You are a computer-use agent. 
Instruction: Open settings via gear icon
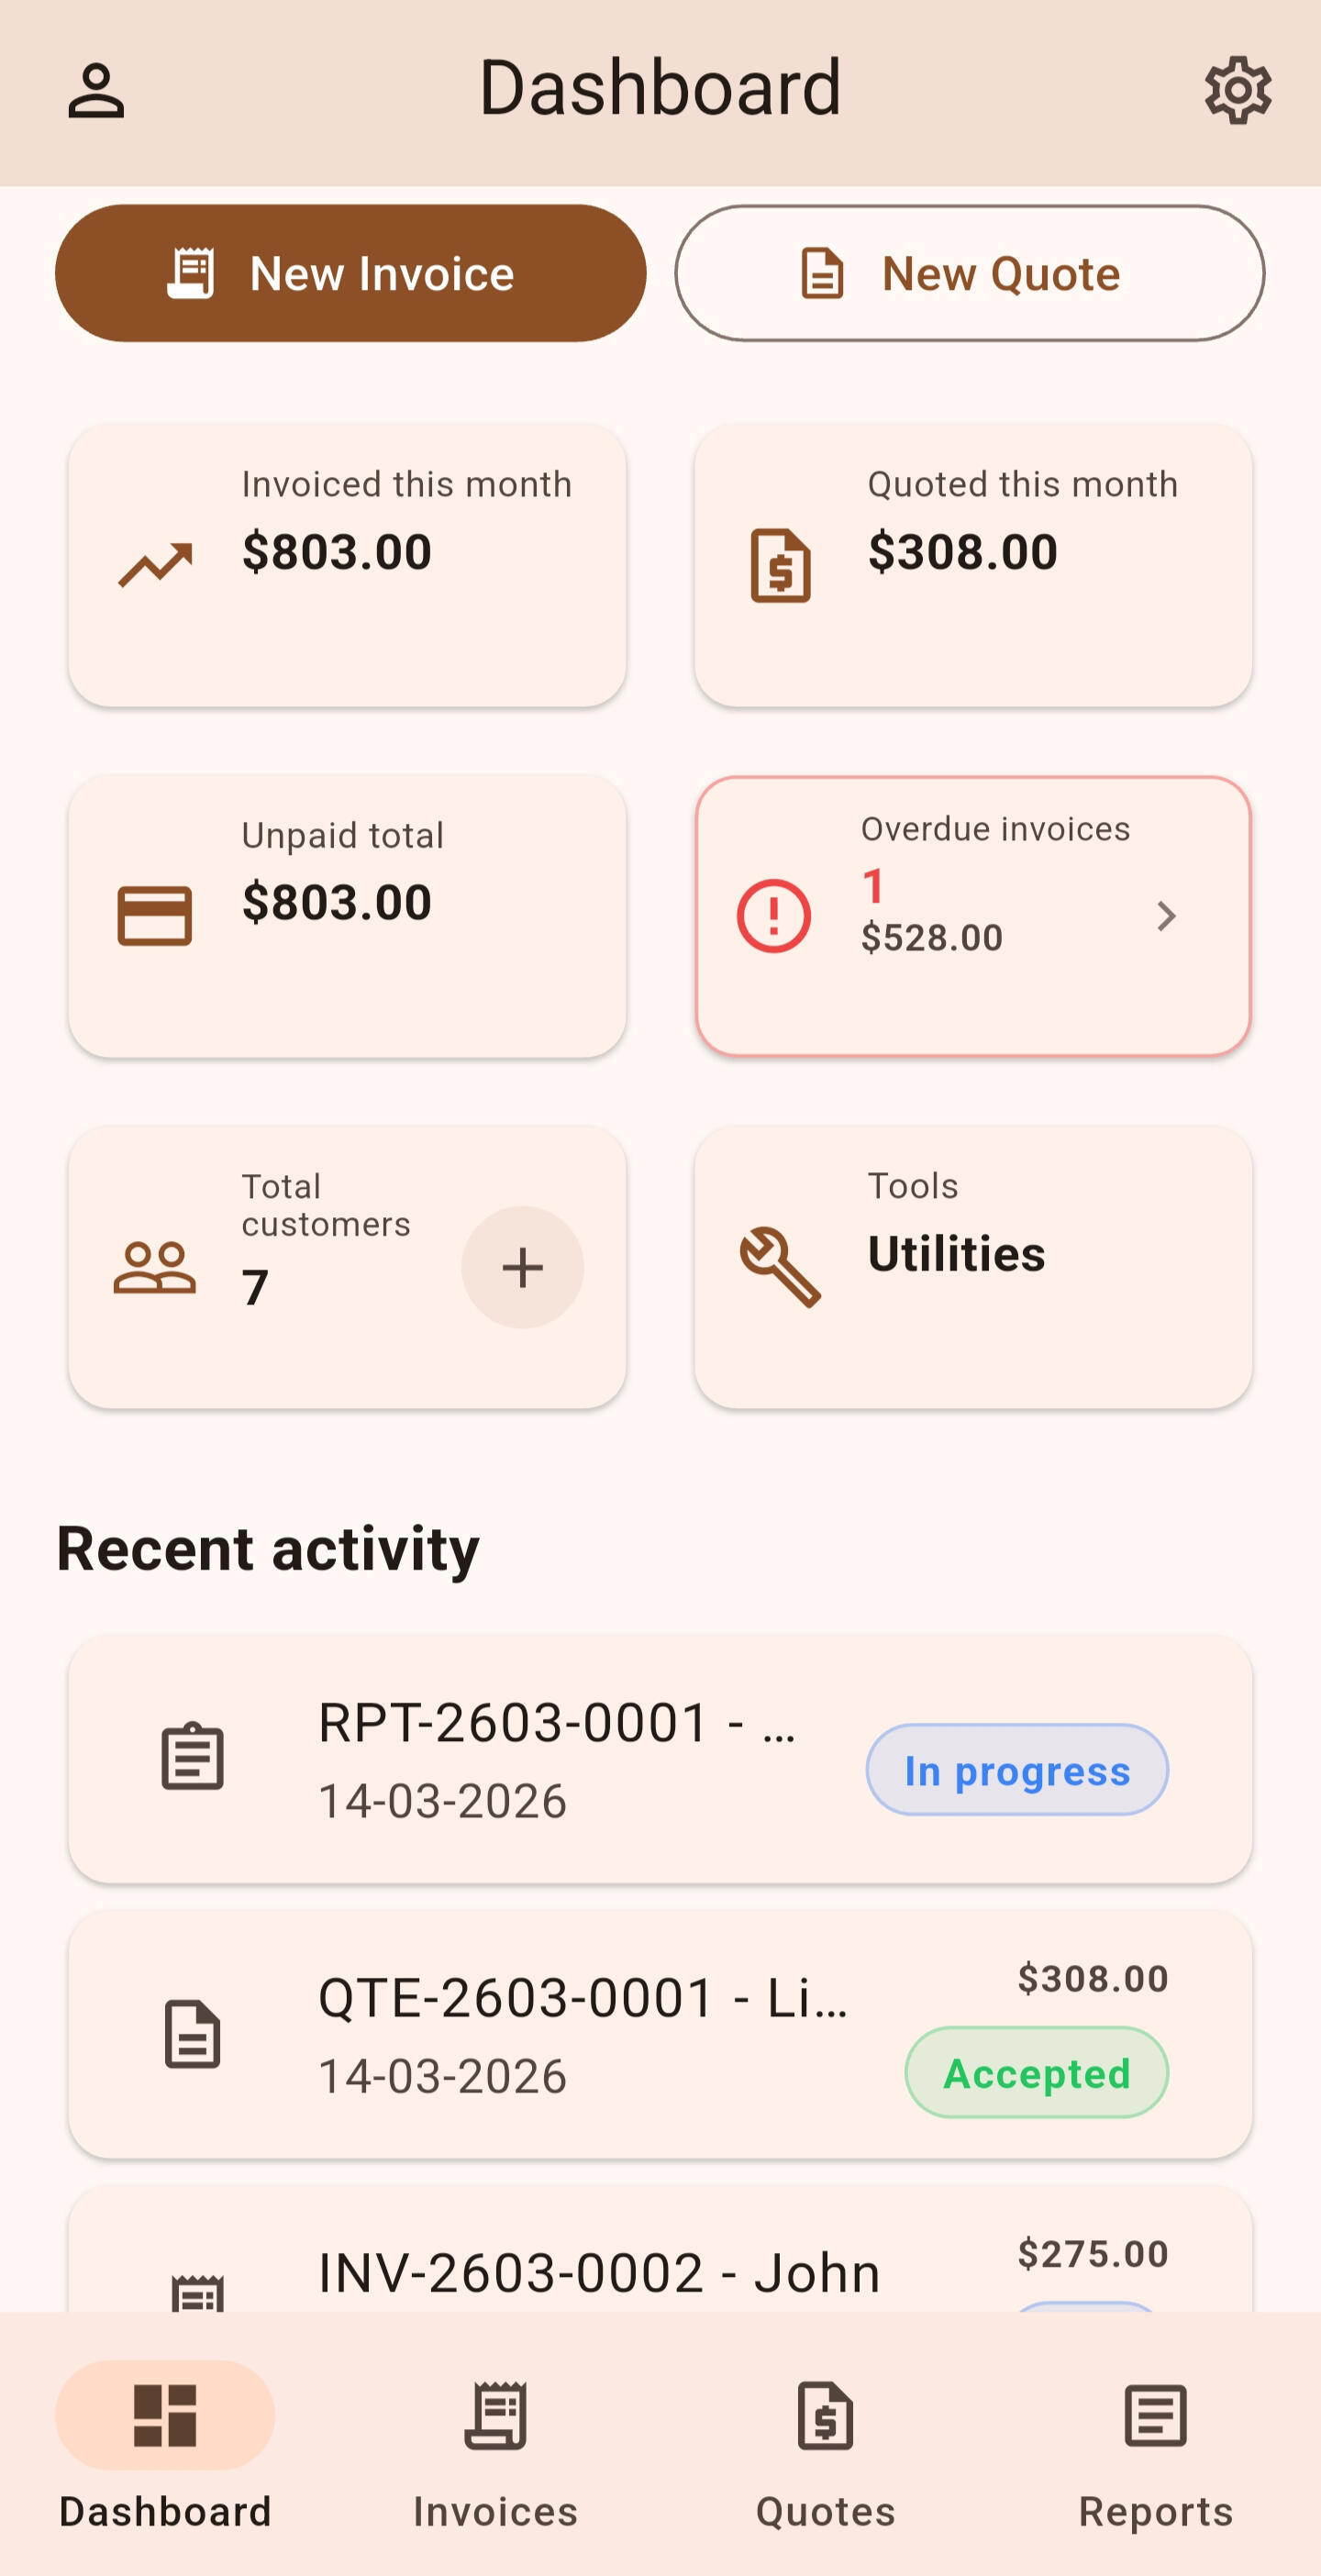(x=1237, y=91)
